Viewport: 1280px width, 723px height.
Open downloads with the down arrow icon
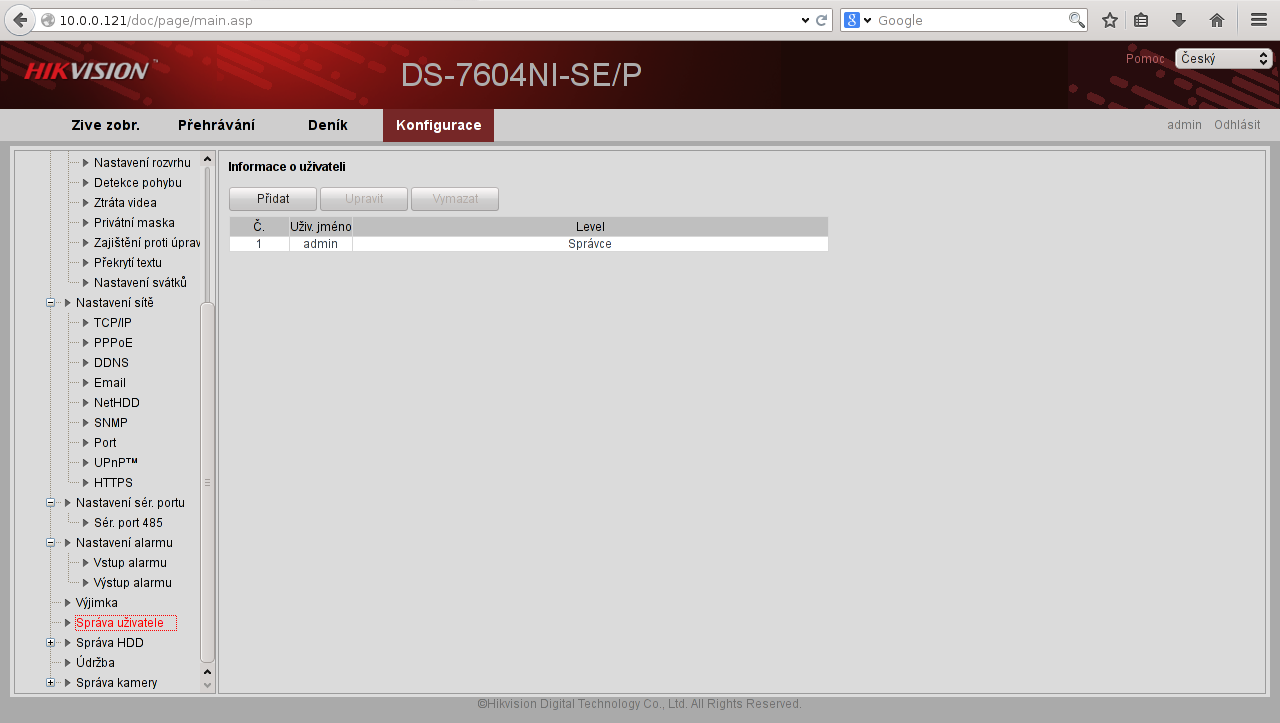point(1179,20)
